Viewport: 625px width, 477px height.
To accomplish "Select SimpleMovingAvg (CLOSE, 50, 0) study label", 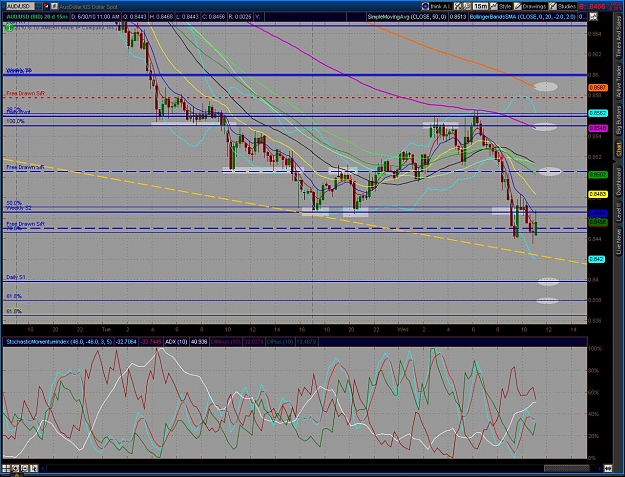I will [407, 17].
